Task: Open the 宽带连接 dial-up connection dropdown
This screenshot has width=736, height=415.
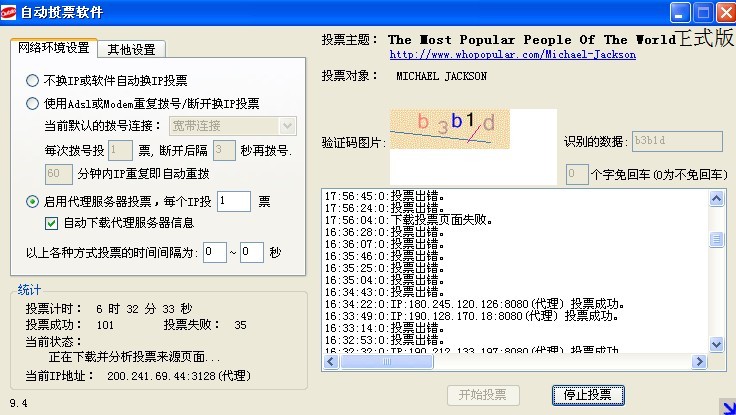Action: click(287, 125)
